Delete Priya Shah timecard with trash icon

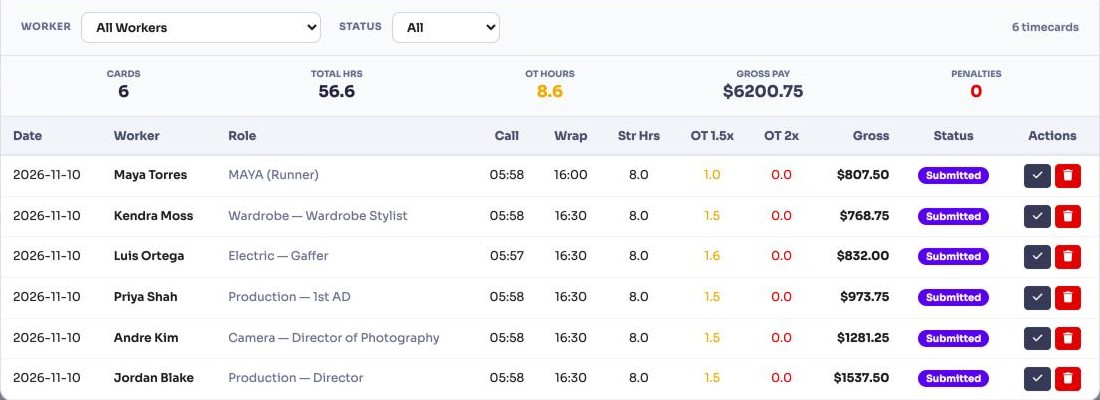pos(1068,298)
